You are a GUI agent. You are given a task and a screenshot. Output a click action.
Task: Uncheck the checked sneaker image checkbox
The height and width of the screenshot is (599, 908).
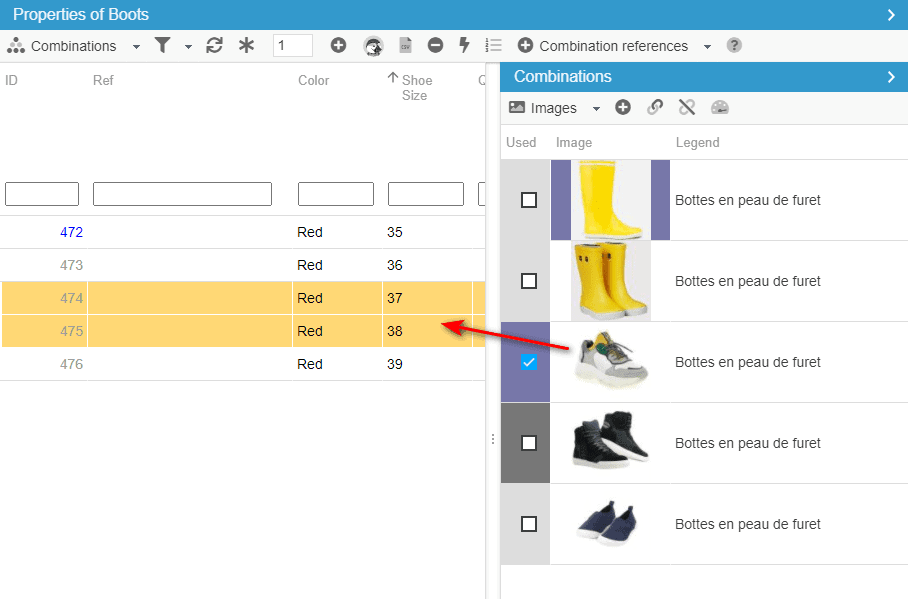529,362
